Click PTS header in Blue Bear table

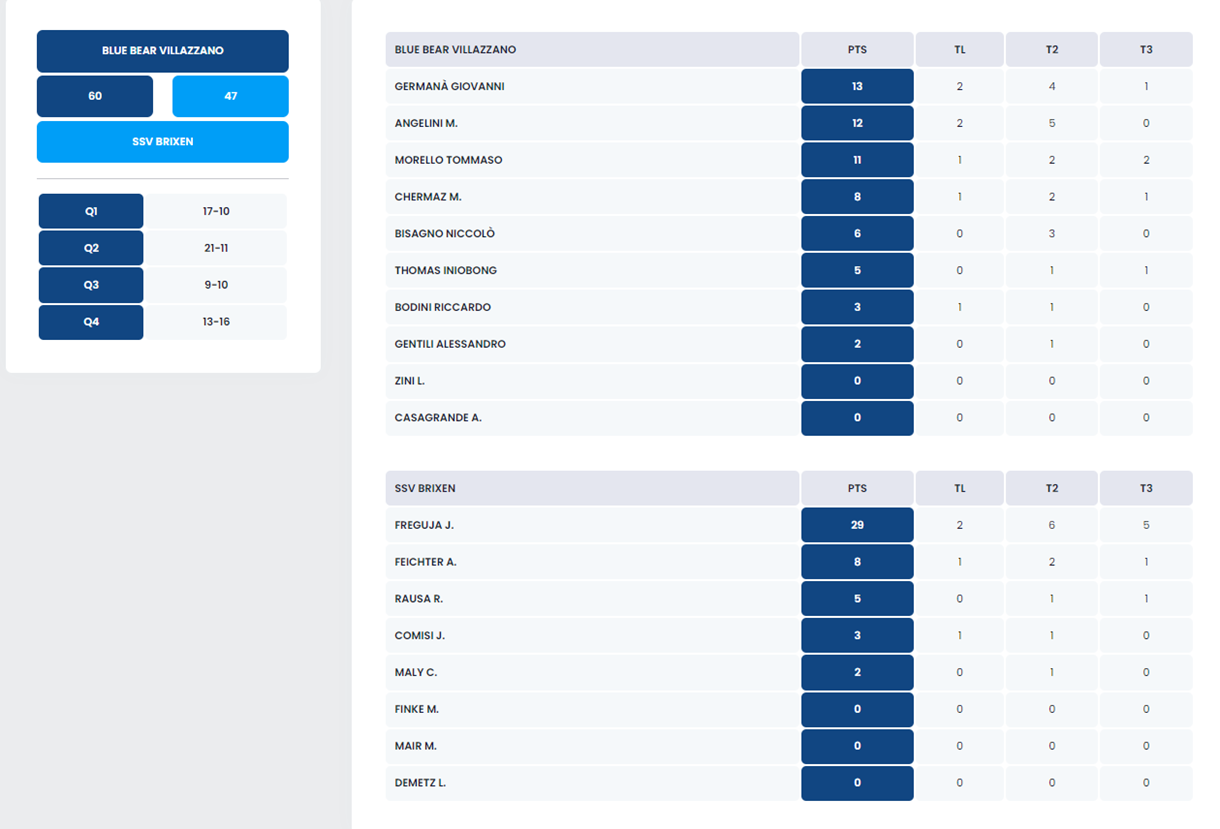tap(857, 49)
